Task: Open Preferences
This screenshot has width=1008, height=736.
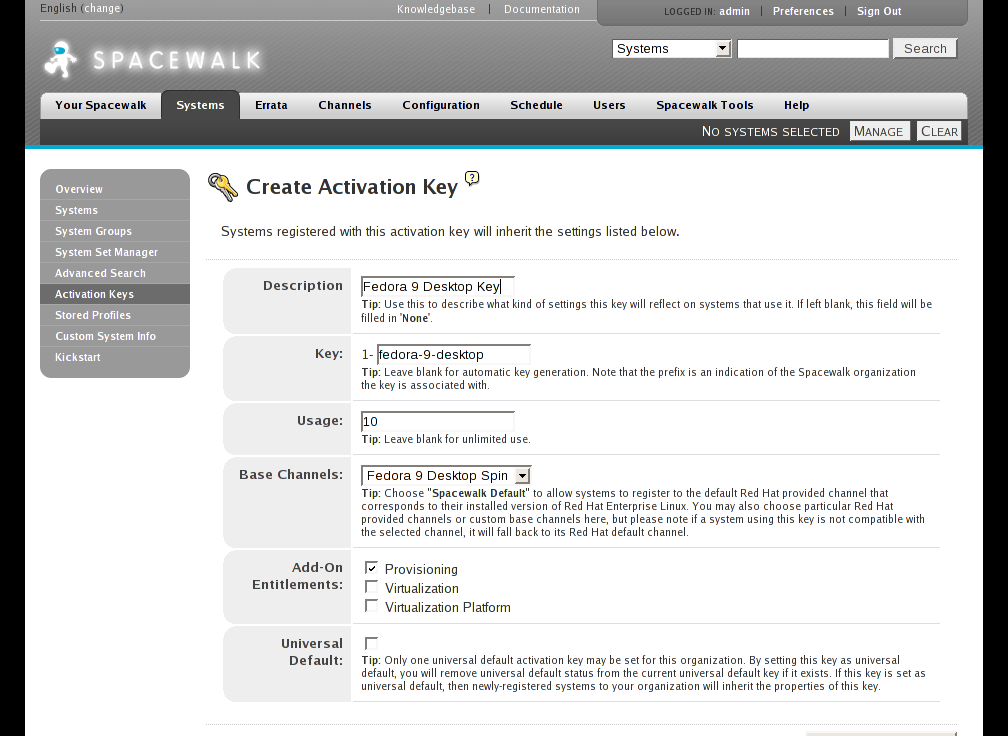Action: coord(803,12)
